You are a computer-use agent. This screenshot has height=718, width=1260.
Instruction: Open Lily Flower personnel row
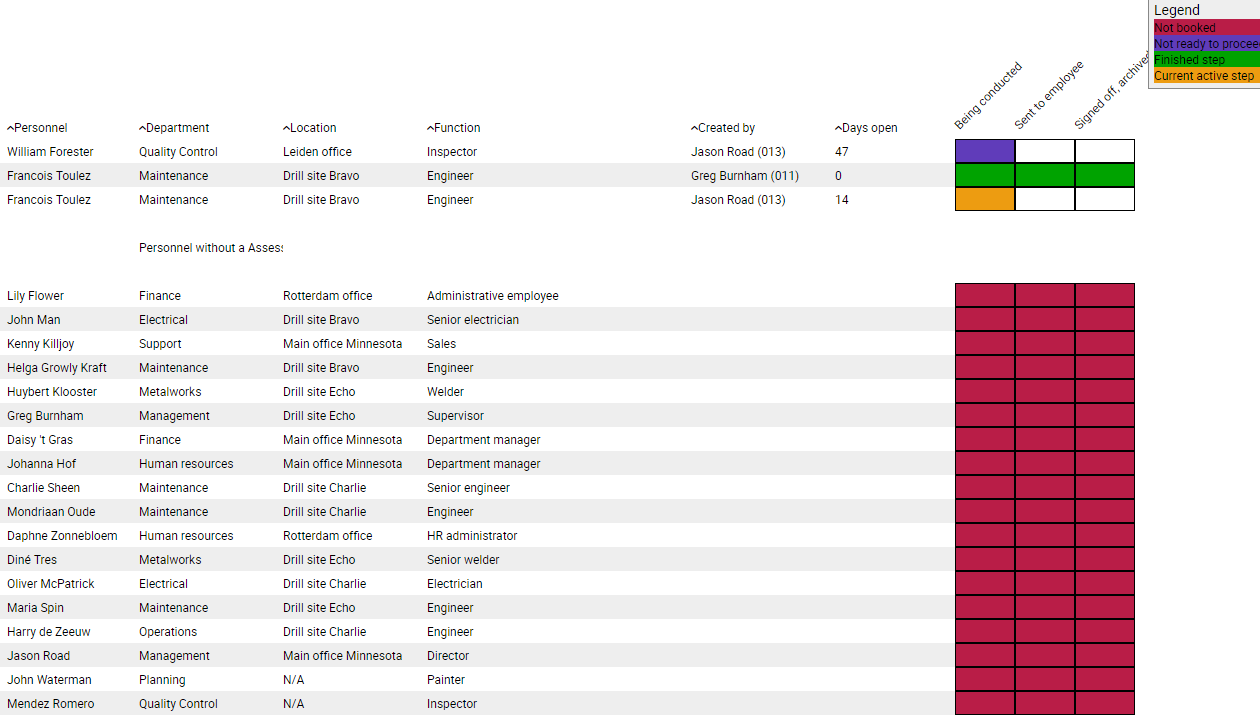tap(35, 296)
